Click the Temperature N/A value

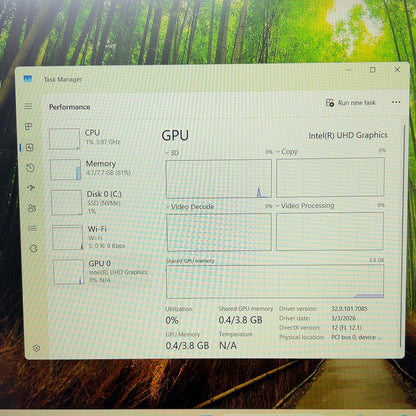click(x=228, y=345)
